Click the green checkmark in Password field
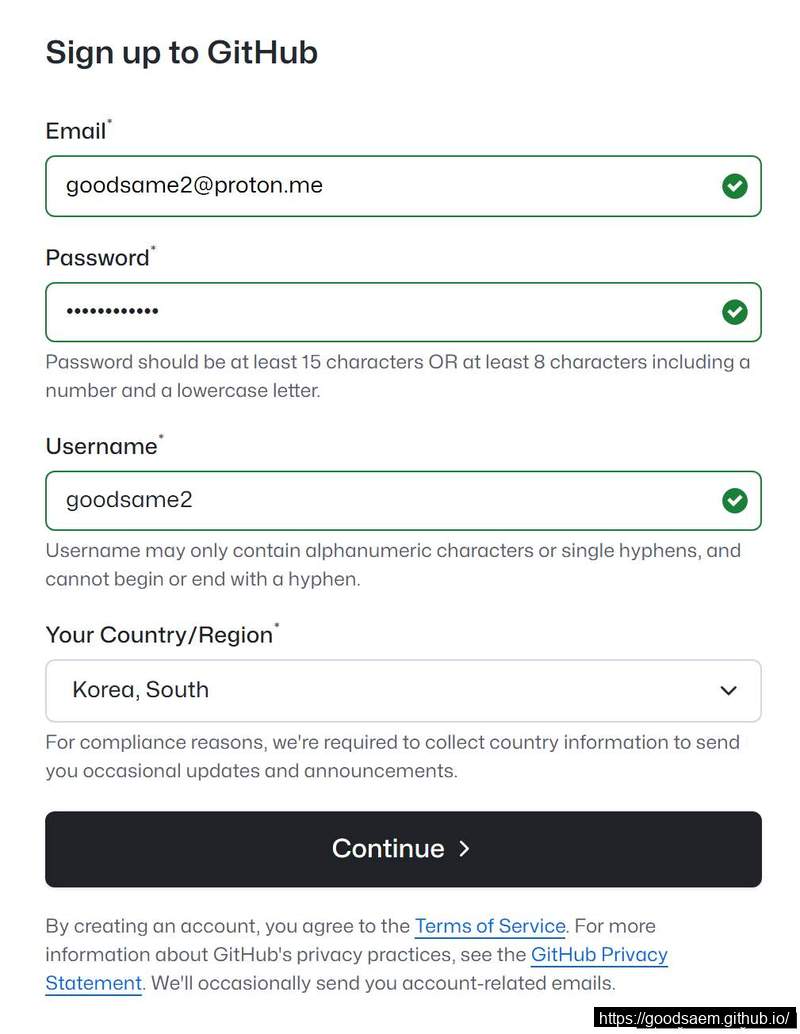The image size is (800, 1034). tap(734, 312)
